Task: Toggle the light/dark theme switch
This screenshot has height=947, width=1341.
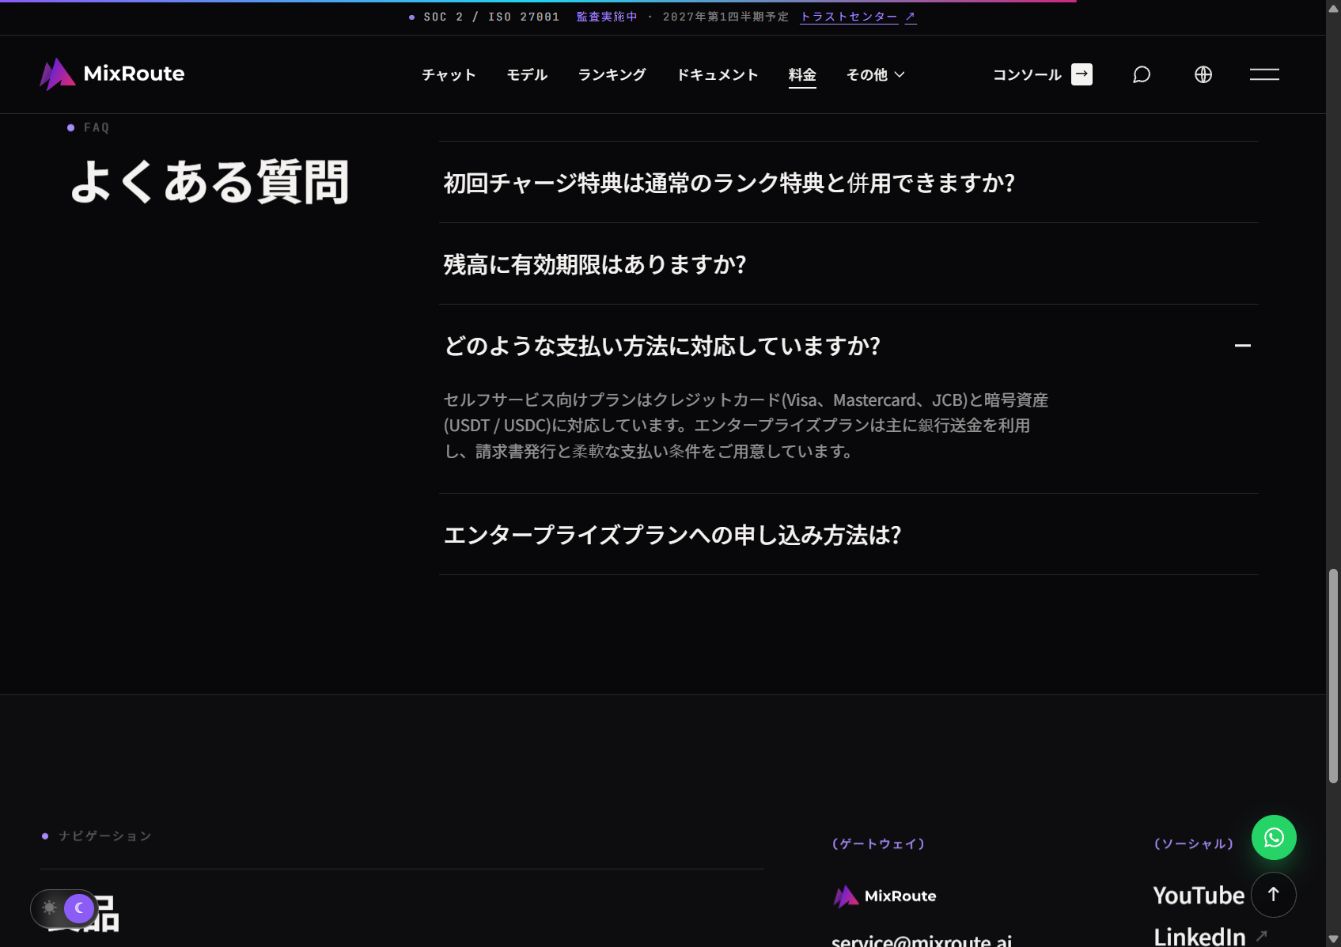Action: [x=64, y=908]
